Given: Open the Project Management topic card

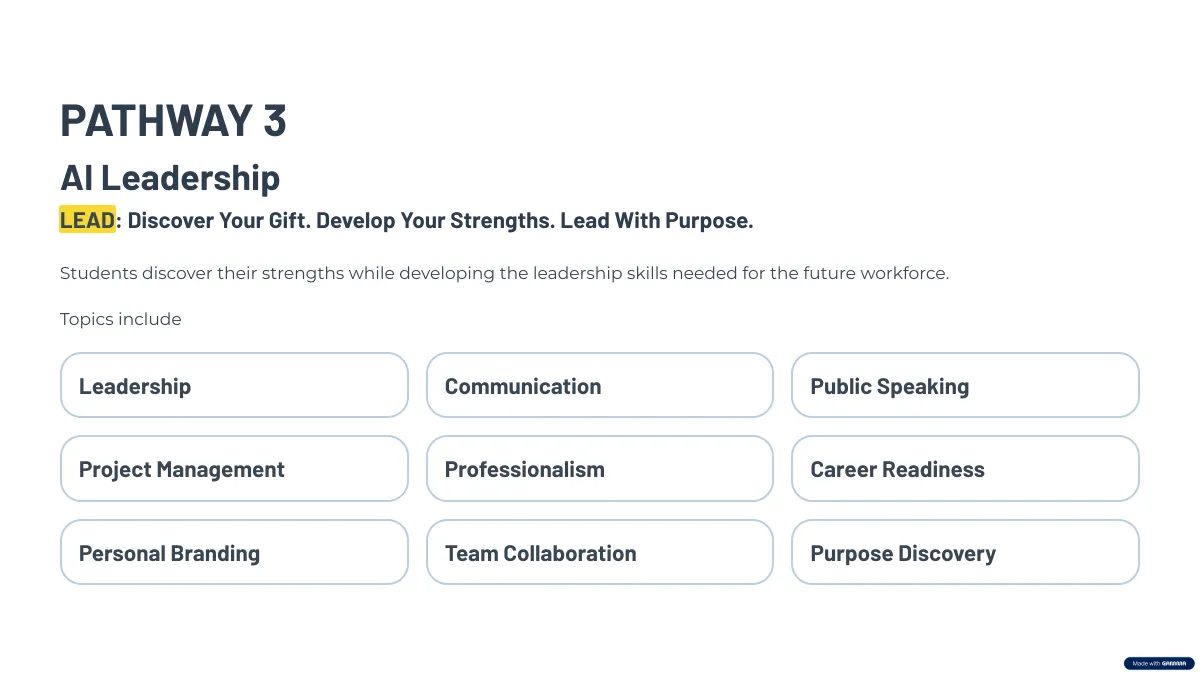Looking at the screenshot, I should [x=234, y=468].
